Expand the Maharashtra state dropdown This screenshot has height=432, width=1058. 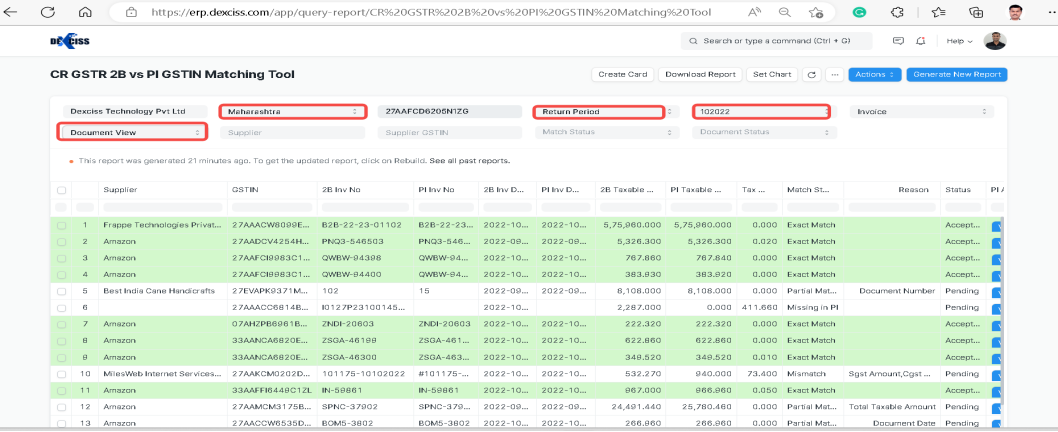291,112
